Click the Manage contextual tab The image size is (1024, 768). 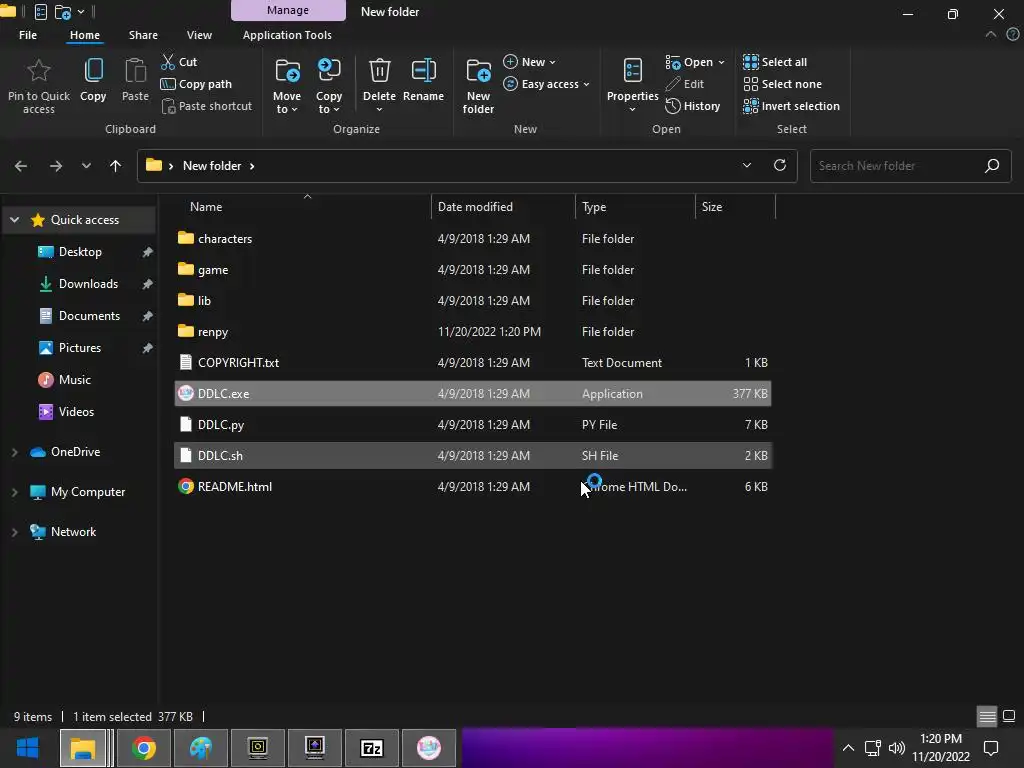coord(288,10)
